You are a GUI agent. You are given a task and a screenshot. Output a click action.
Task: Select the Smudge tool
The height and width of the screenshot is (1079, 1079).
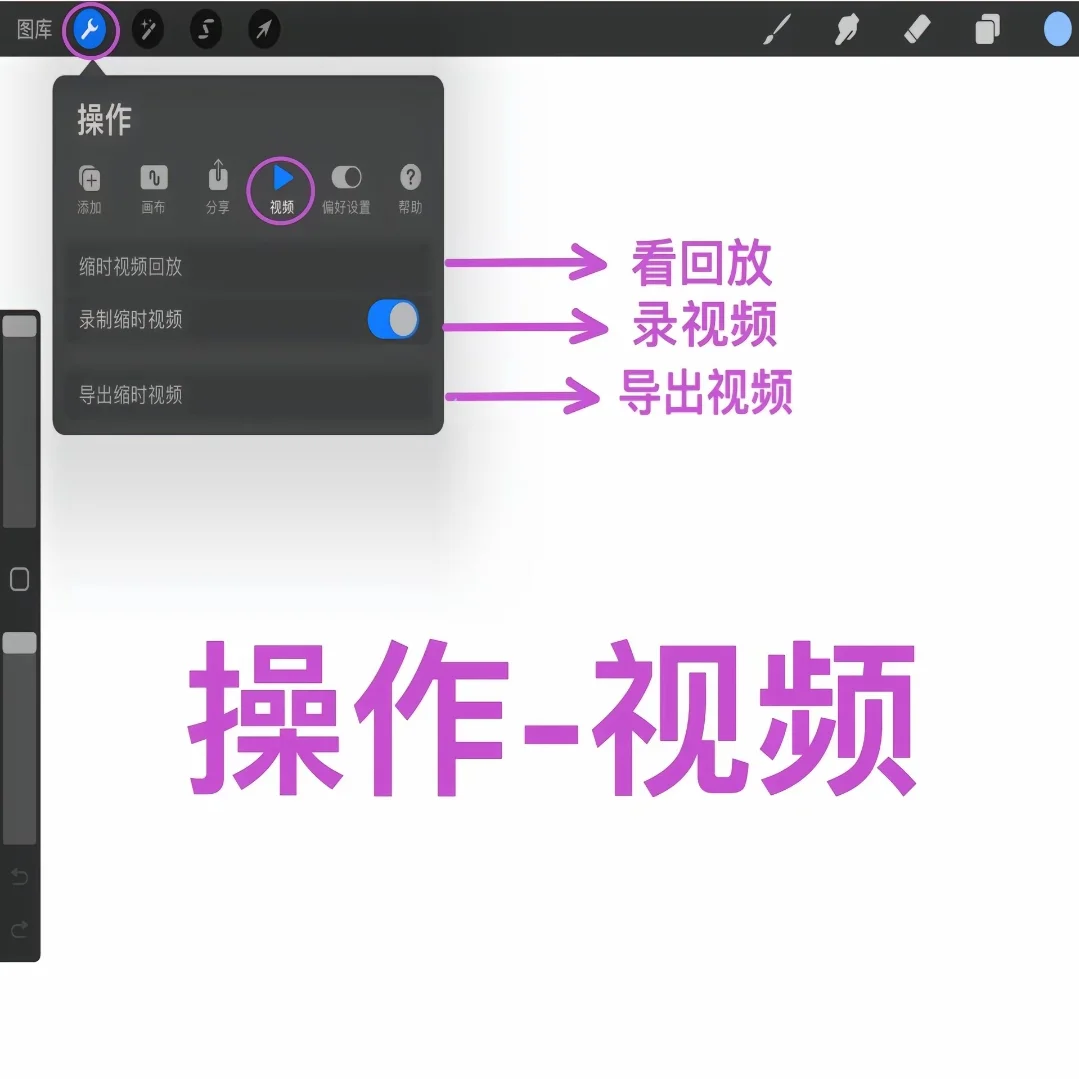(846, 29)
